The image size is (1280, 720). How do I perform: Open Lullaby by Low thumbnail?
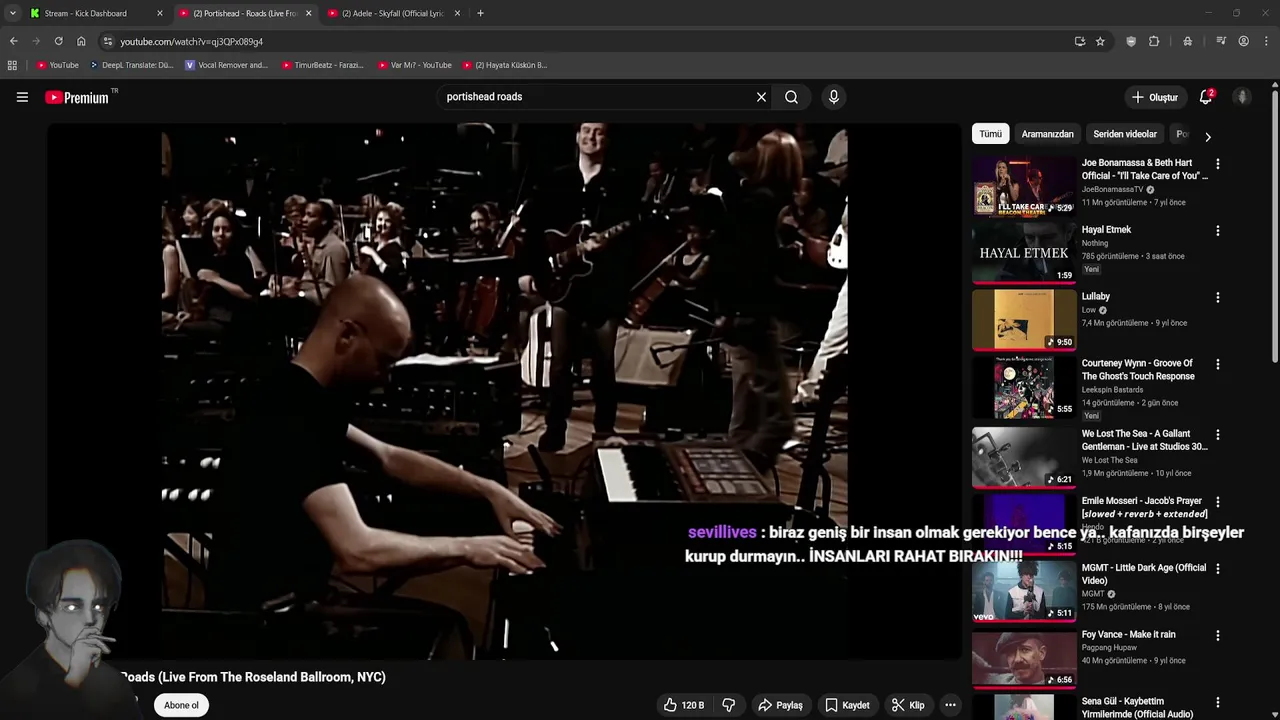(x=1024, y=320)
